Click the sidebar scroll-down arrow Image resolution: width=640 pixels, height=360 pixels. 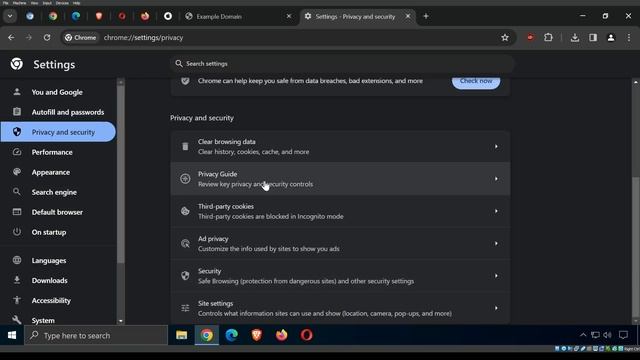120,321
